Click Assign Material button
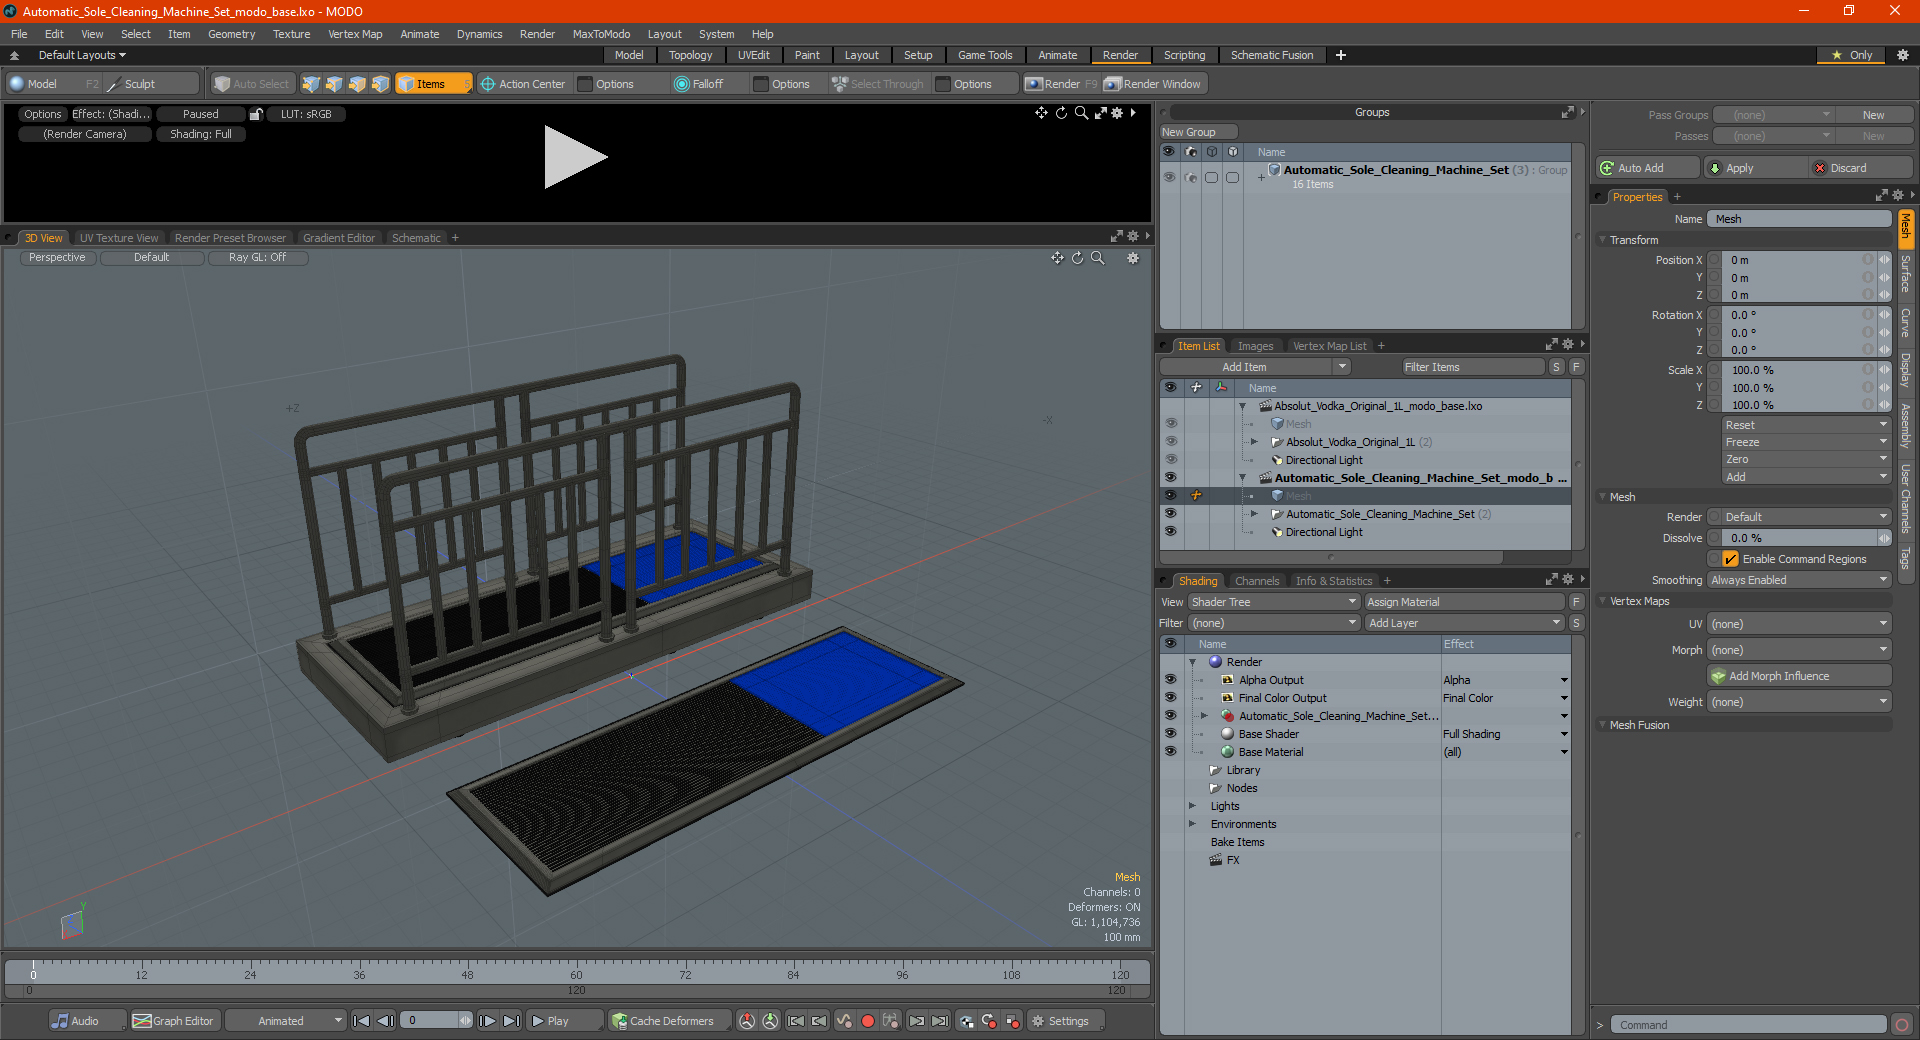The image size is (1920, 1040). tap(1465, 602)
